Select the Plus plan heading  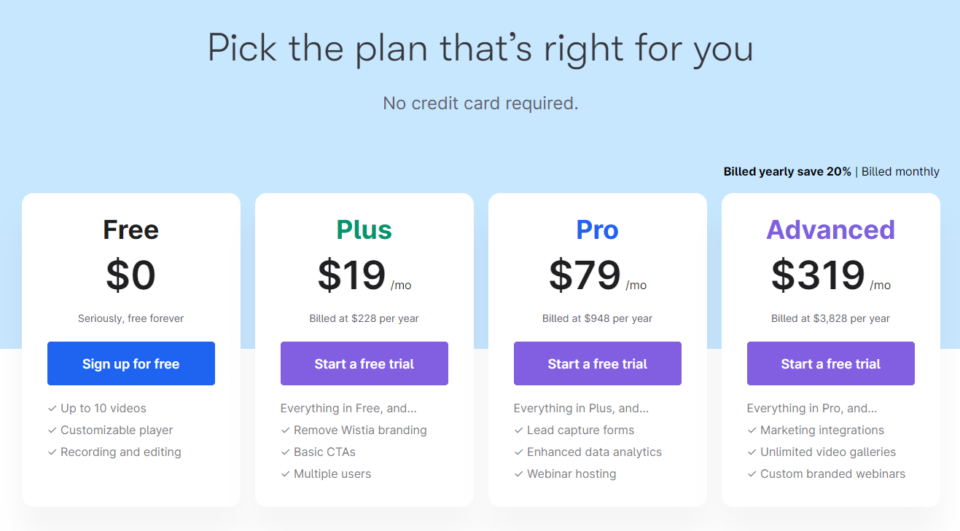[364, 230]
